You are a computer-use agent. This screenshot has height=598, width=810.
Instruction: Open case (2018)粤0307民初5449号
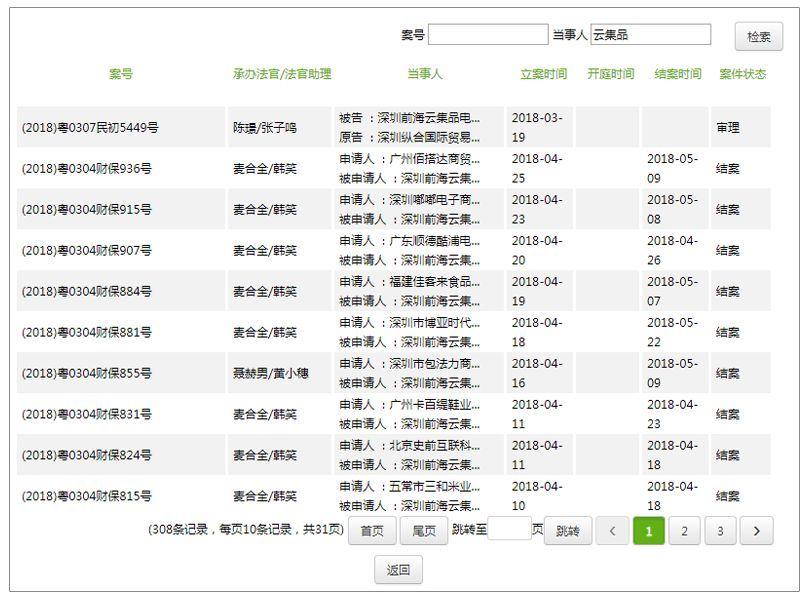point(90,128)
